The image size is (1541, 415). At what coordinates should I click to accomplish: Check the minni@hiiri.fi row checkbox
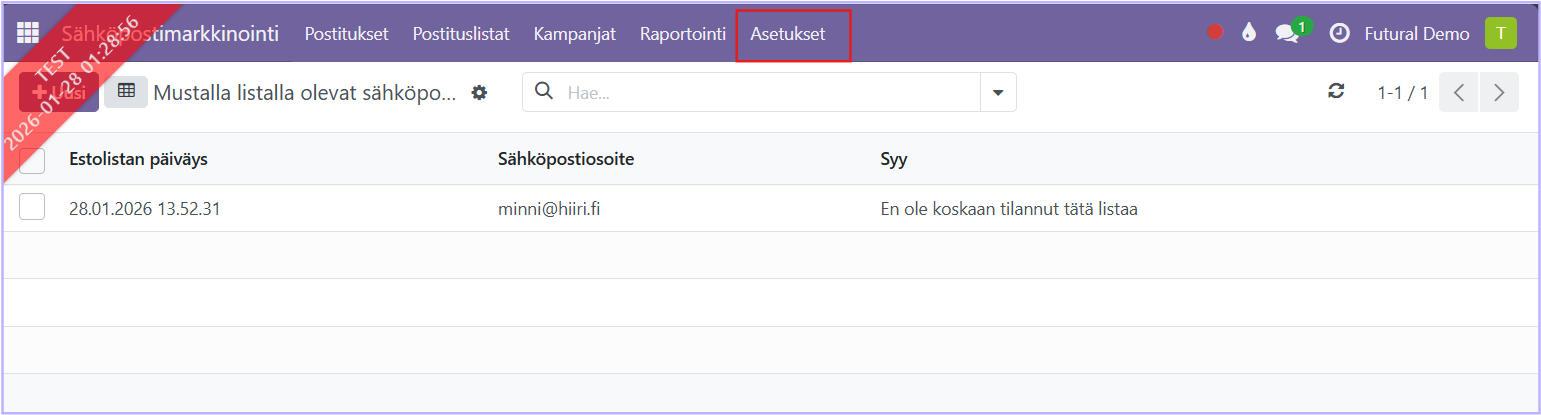click(x=32, y=208)
